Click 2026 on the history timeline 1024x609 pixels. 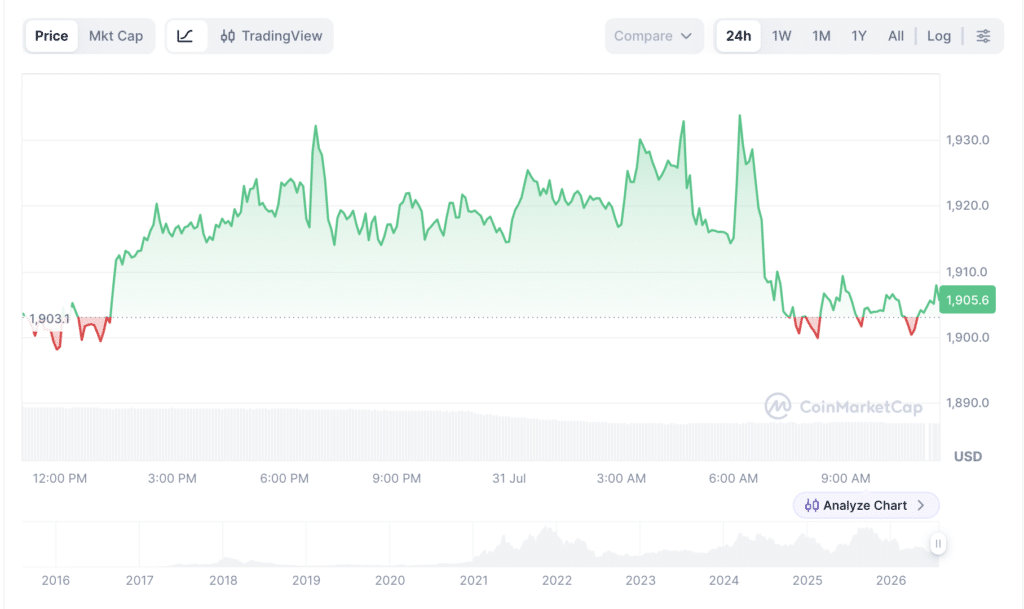pos(891,580)
